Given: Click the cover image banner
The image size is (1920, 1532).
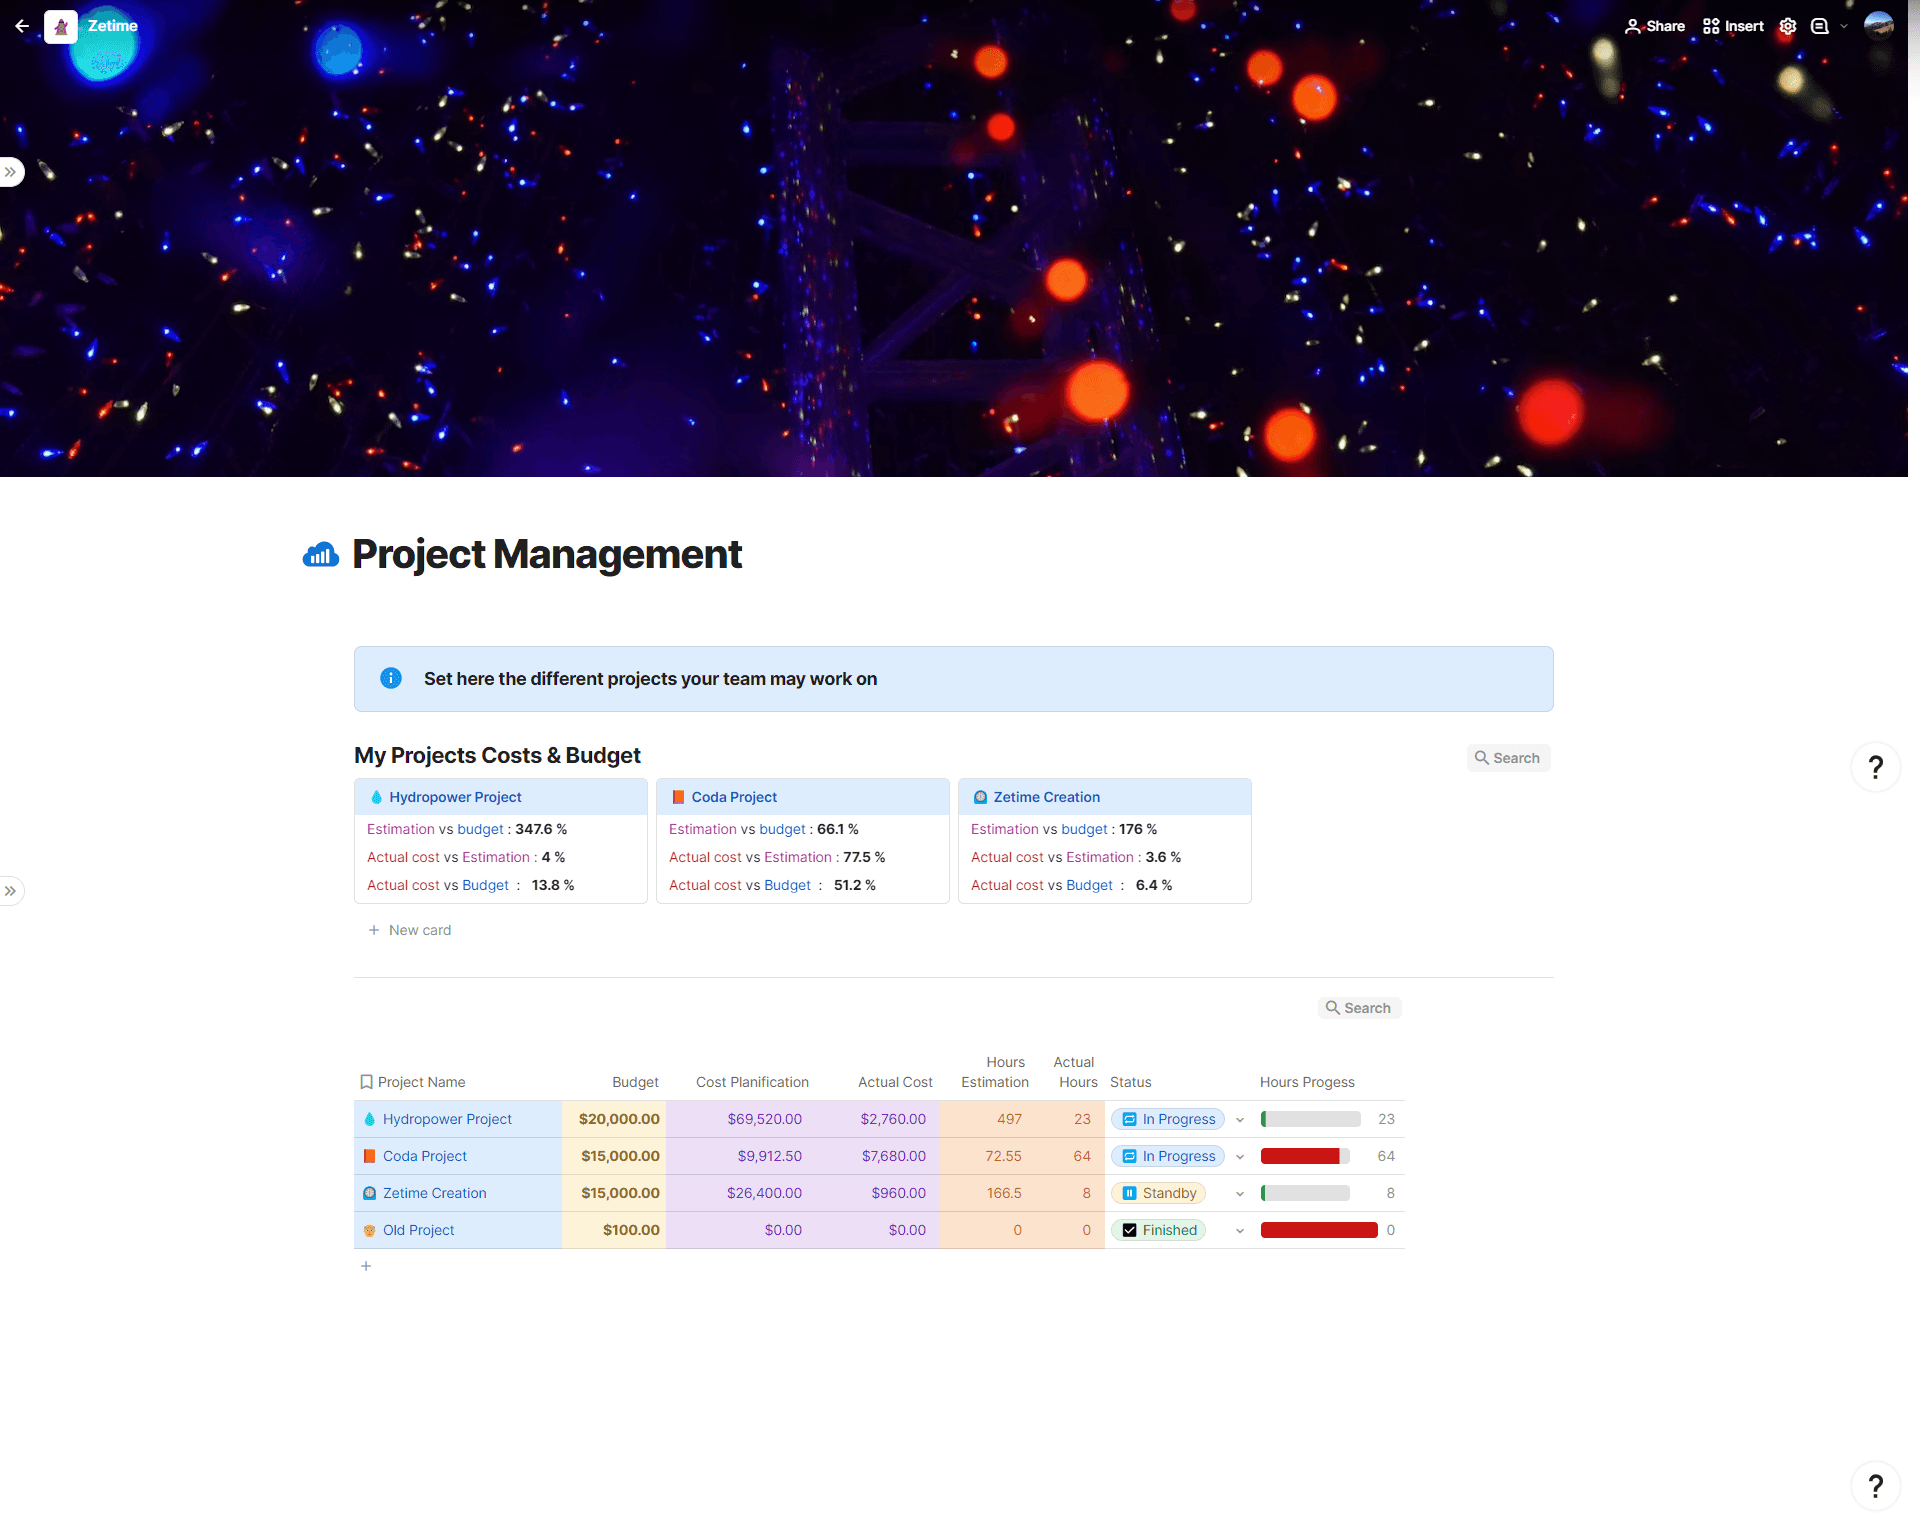Looking at the screenshot, I should tap(954, 238).
